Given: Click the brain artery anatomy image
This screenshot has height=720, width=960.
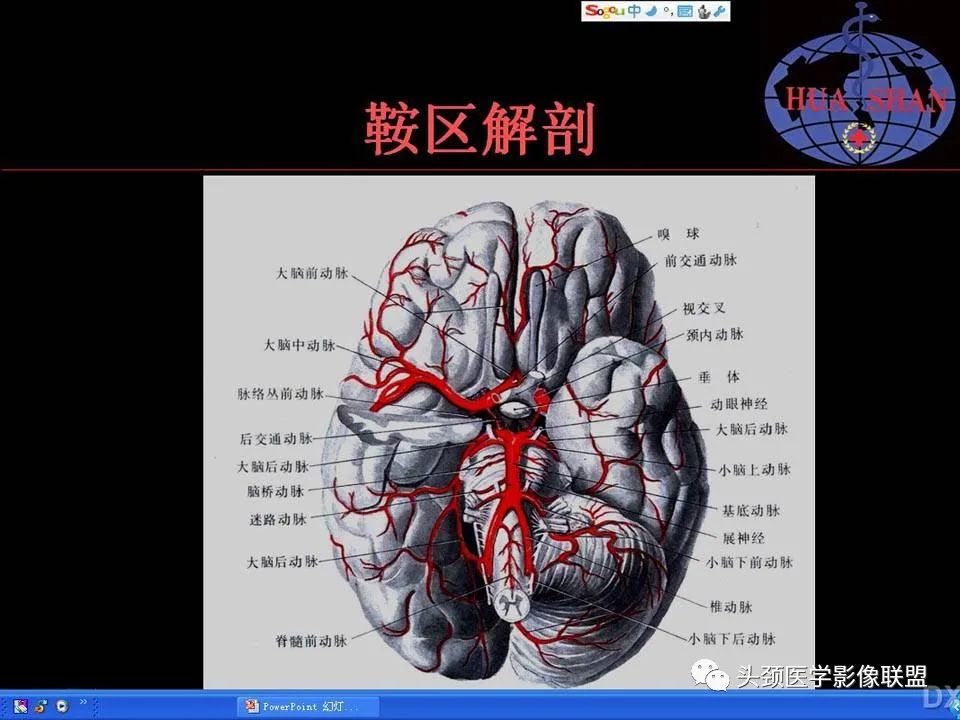Looking at the screenshot, I should coord(509,432).
